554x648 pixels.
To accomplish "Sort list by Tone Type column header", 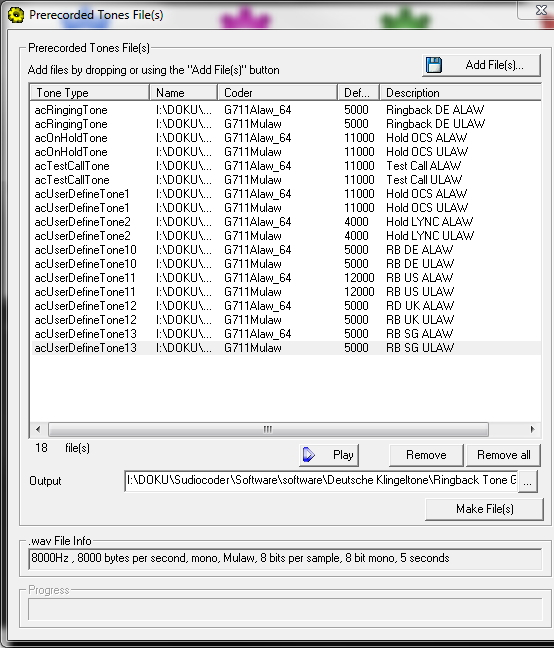I will coord(90,93).
